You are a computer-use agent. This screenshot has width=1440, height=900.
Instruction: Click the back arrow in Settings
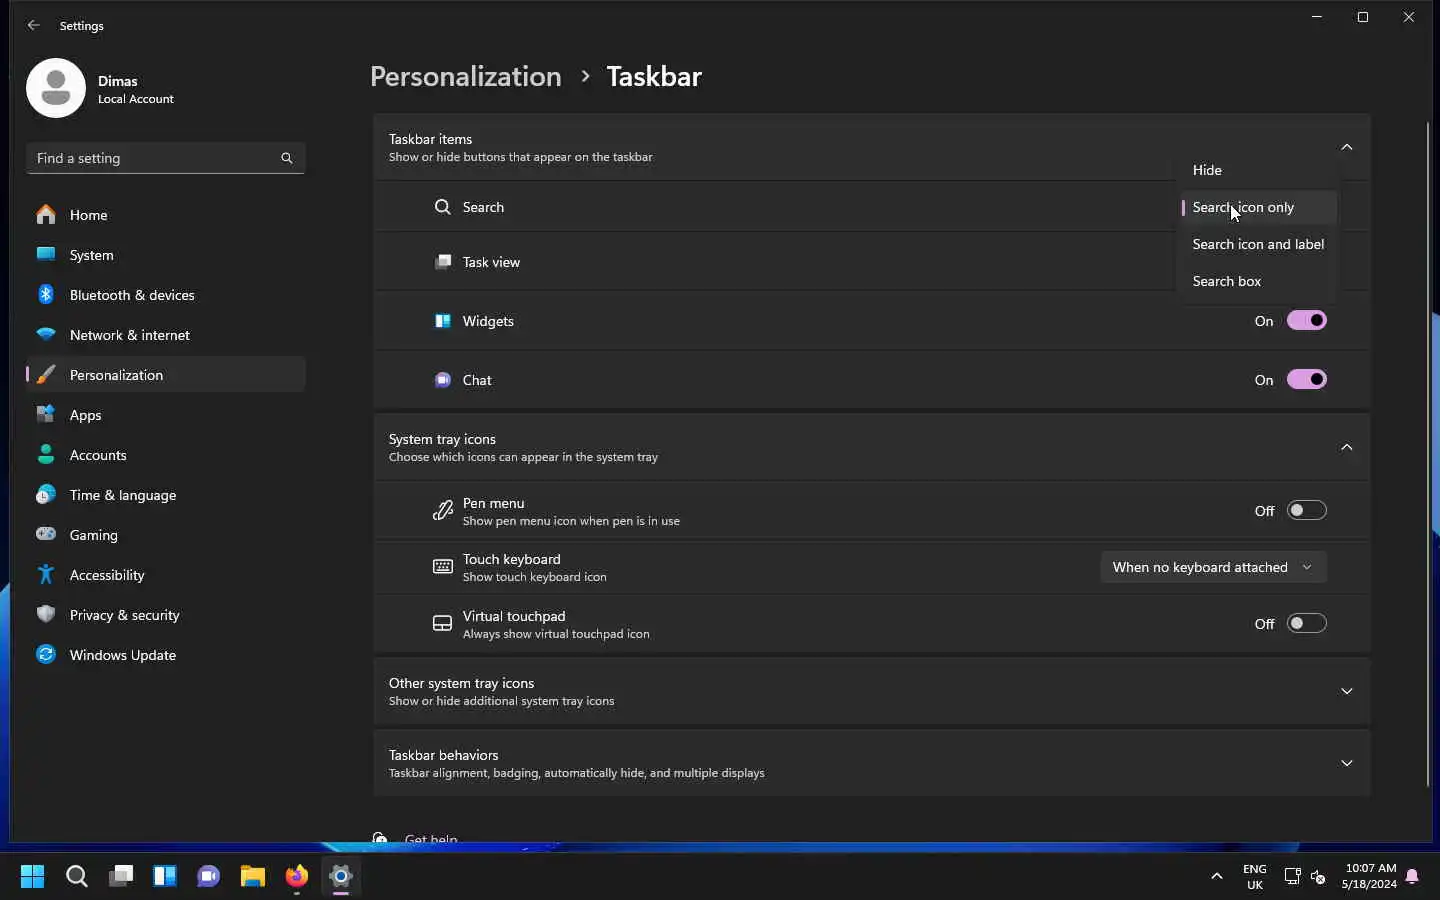(34, 25)
